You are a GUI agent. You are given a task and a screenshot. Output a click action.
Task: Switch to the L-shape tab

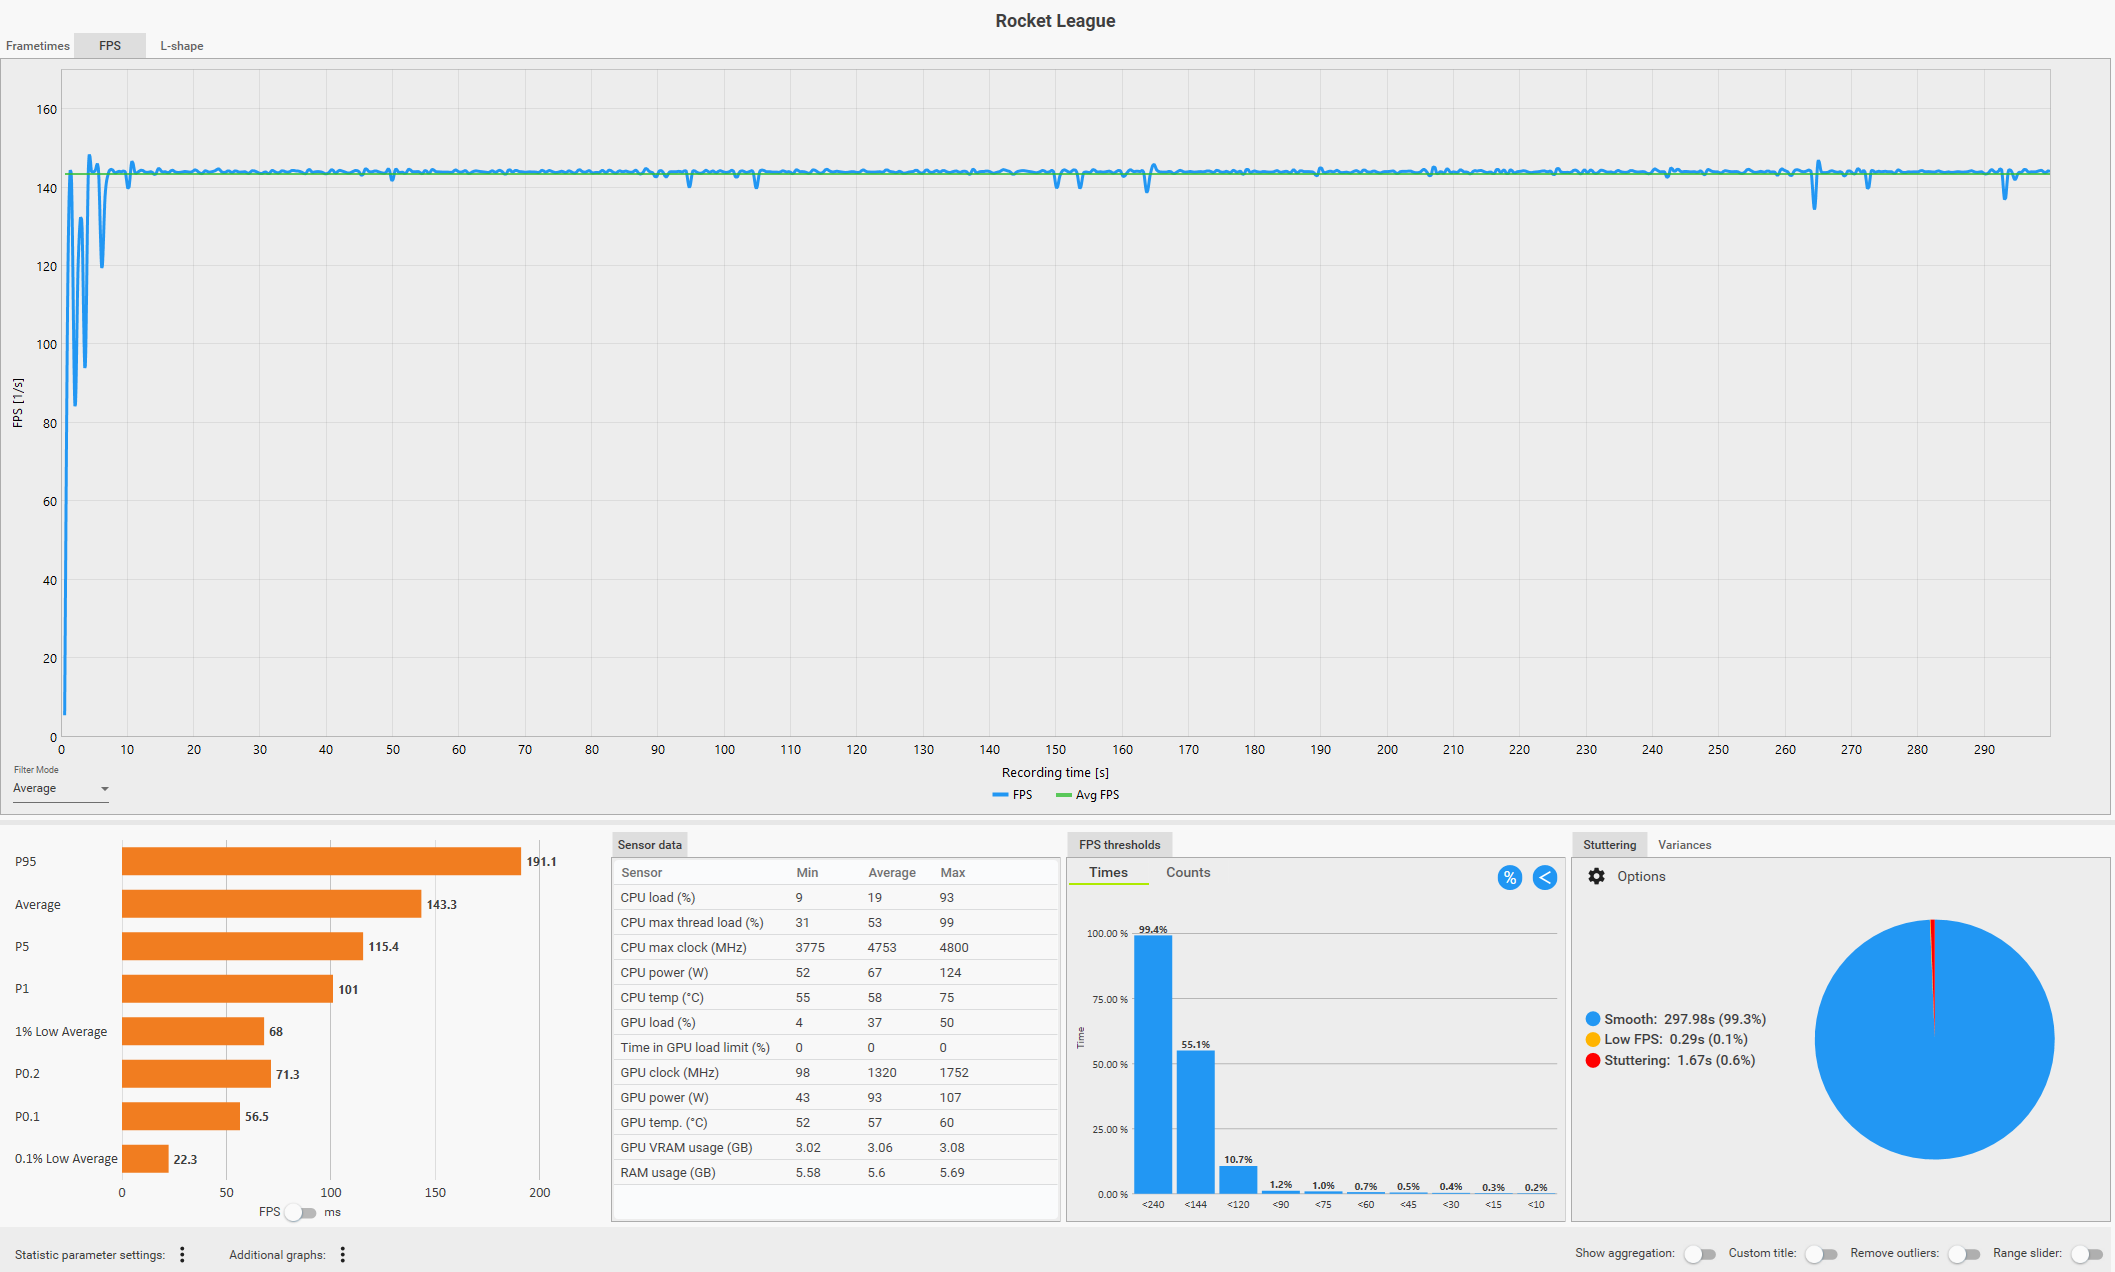click(x=182, y=46)
